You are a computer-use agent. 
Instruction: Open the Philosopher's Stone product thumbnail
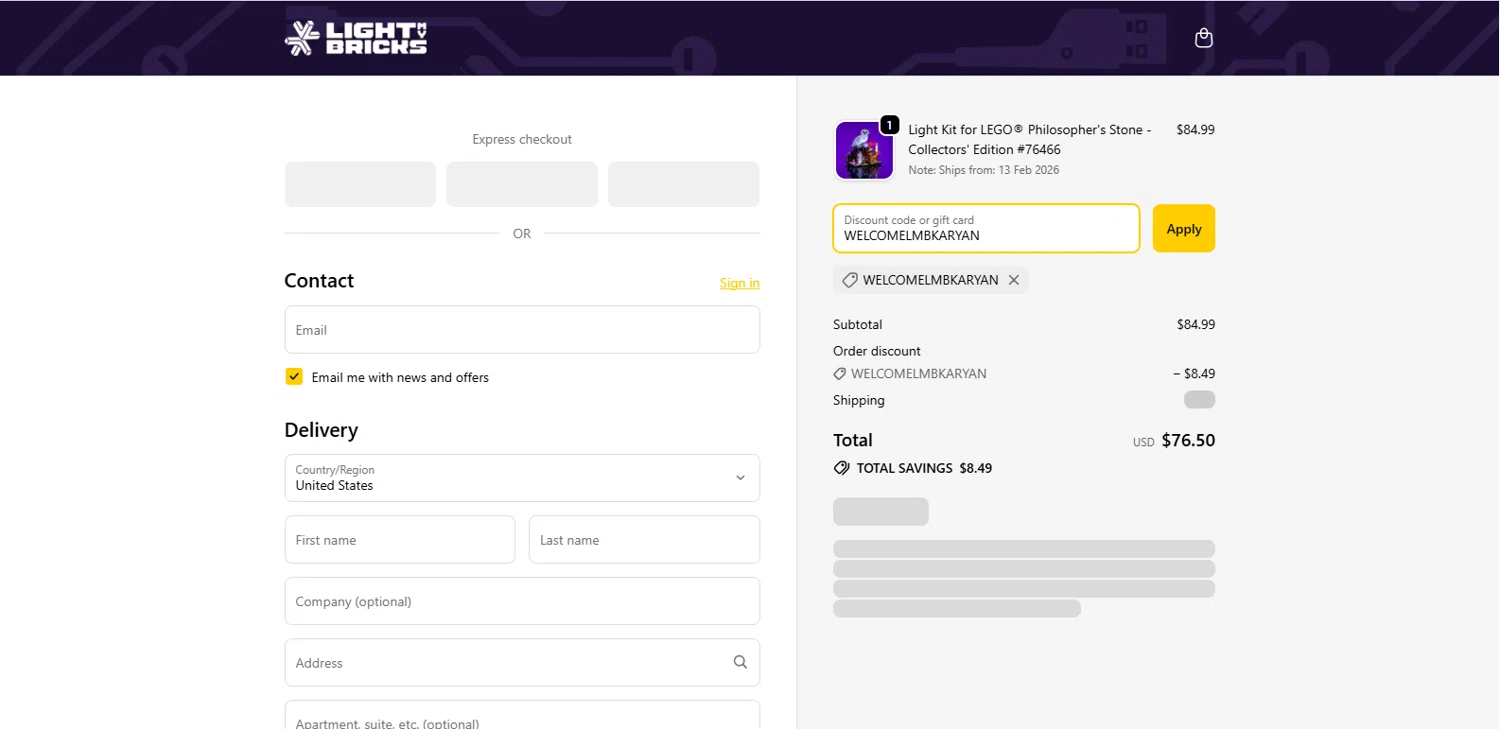click(x=864, y=151)
